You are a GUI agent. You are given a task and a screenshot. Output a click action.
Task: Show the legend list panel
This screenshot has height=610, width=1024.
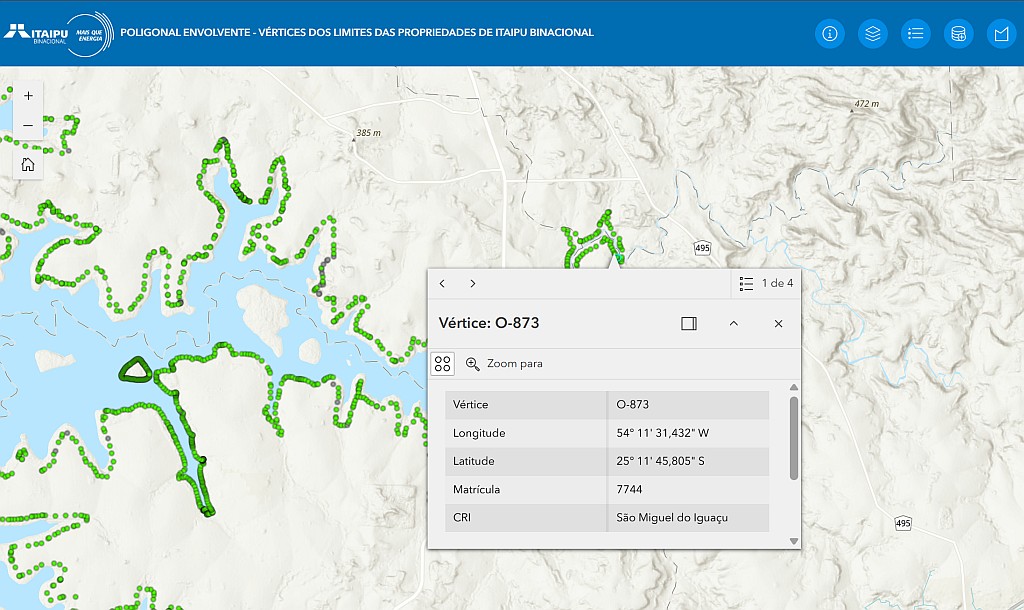click(915, 33)
